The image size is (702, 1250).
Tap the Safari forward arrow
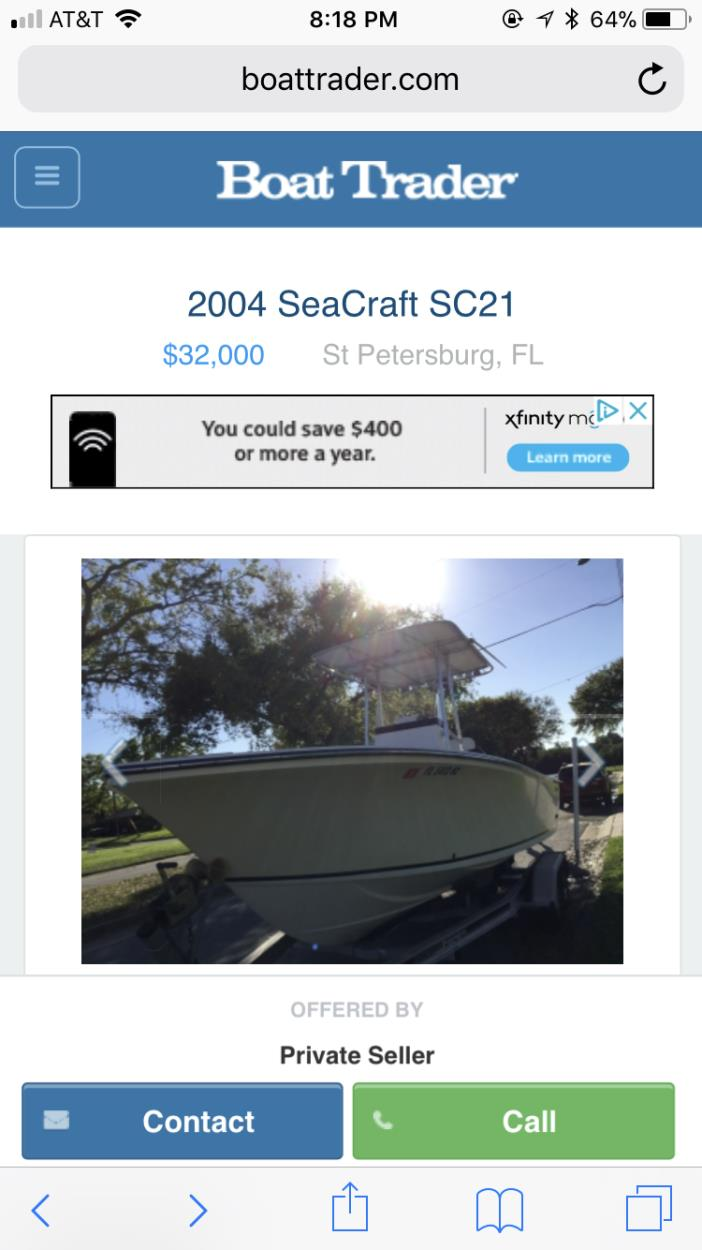198,1210
